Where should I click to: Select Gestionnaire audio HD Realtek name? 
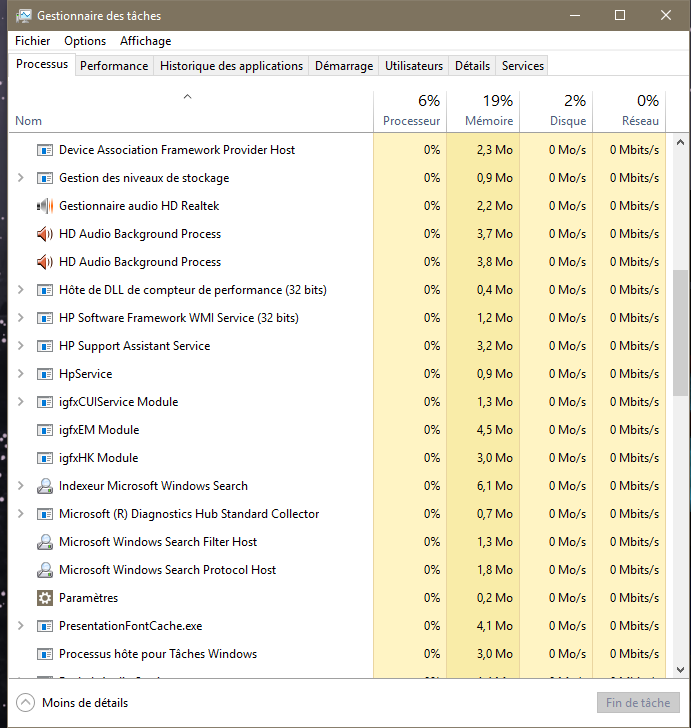[x=139, y=206]
